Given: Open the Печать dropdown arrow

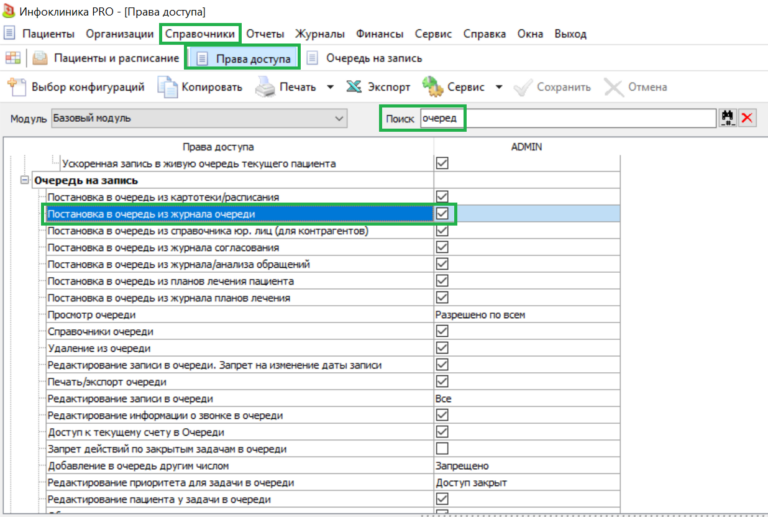Looking at the screenshot, I should (330, 87).
